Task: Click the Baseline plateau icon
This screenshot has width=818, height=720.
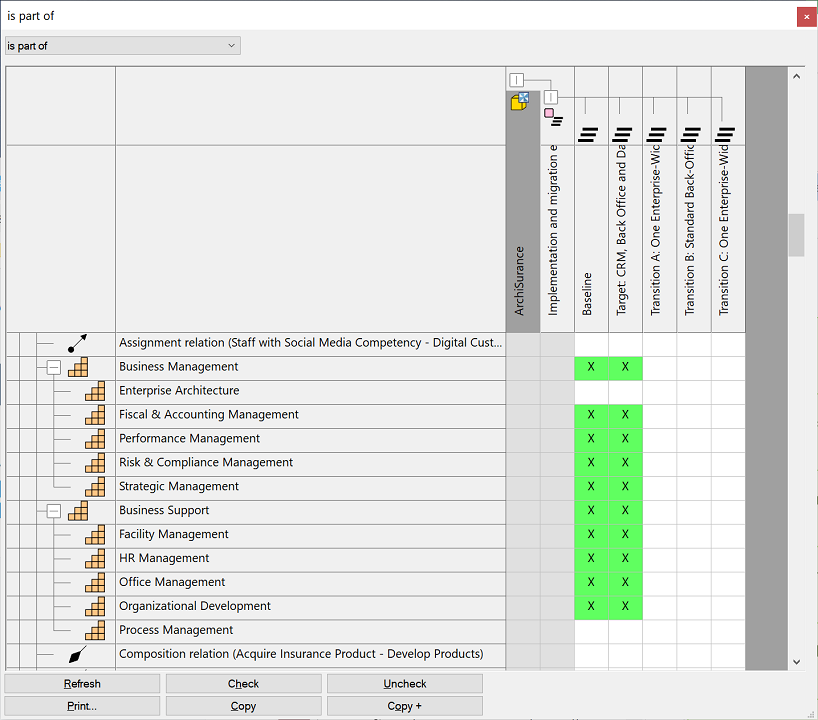Action: click(x=589, y=135)
